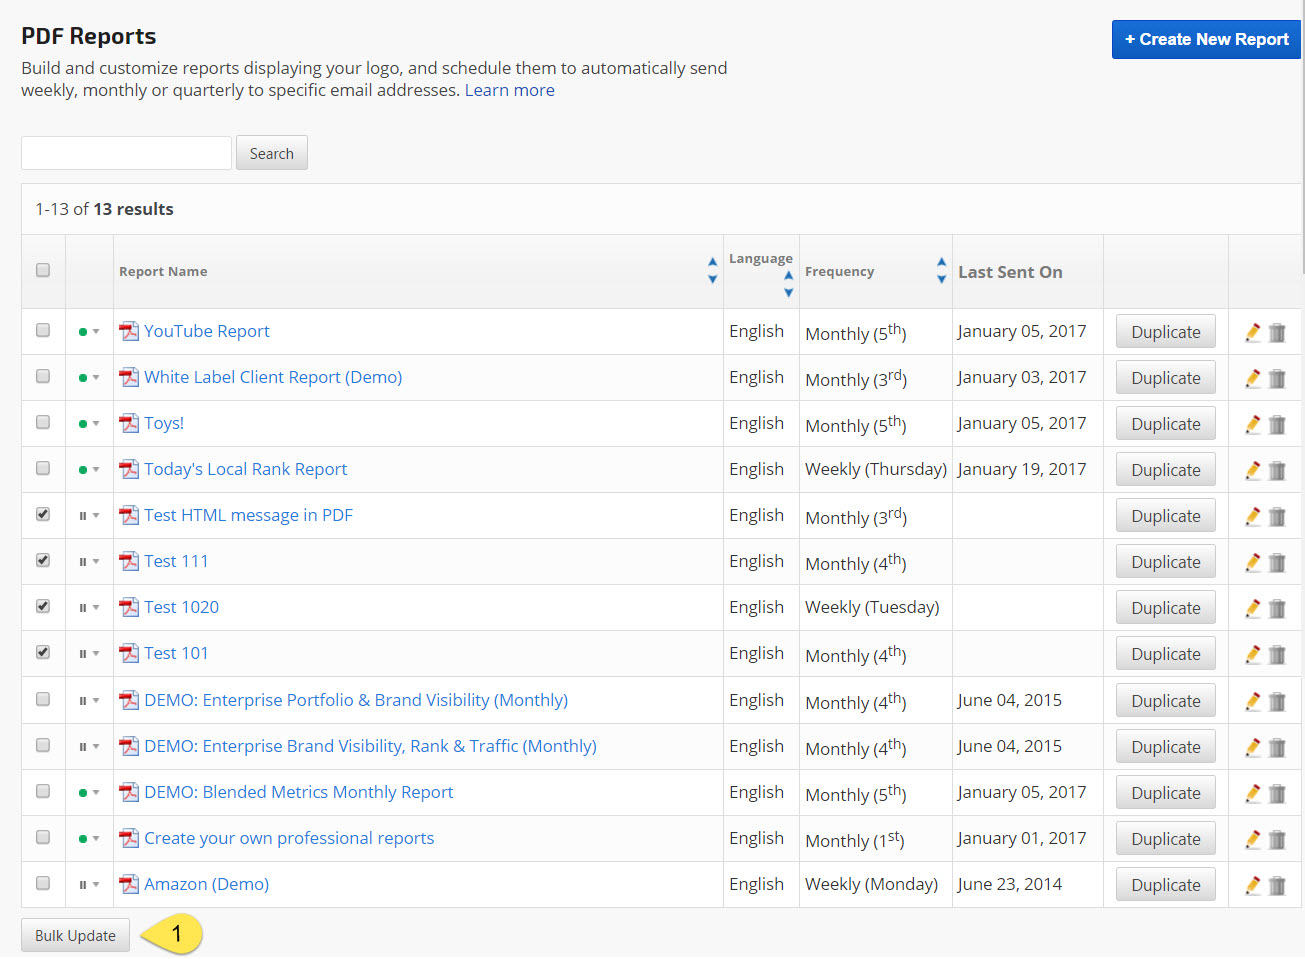Click the trash icon for Test 101
This screenshot has width=1305, height=959.
tap(1277, 655)
